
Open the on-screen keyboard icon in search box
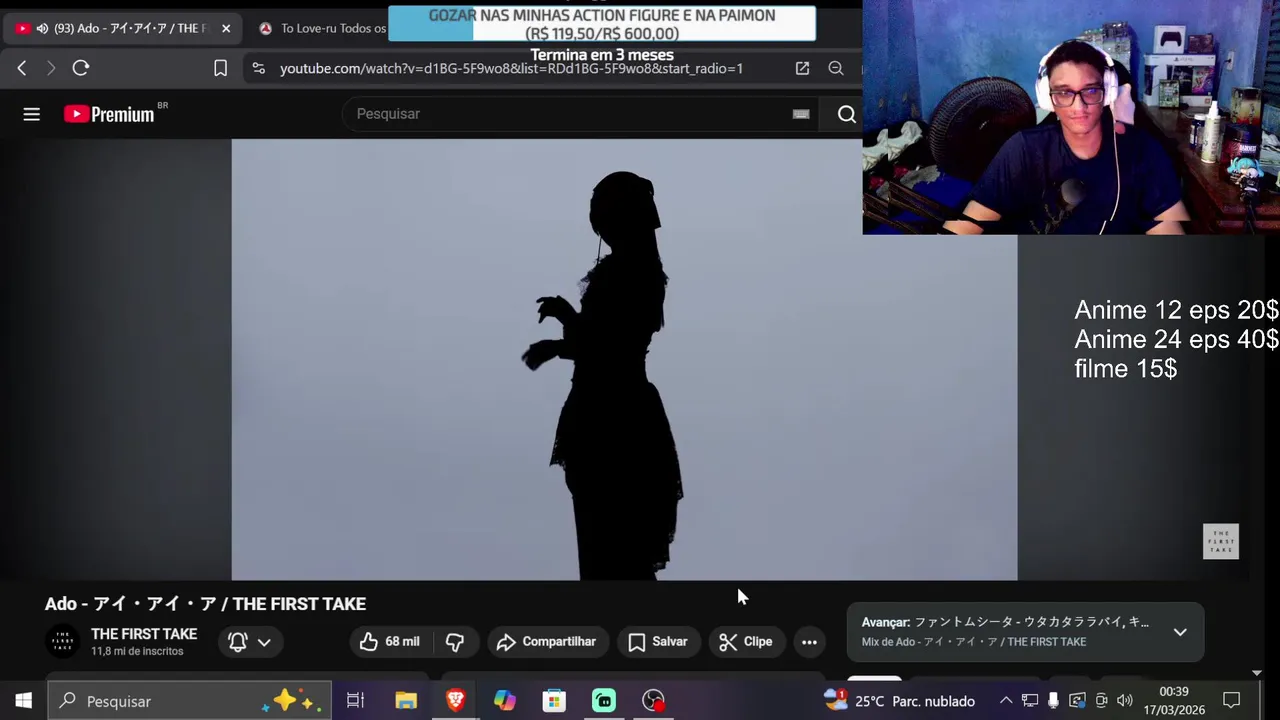point(801,114)
